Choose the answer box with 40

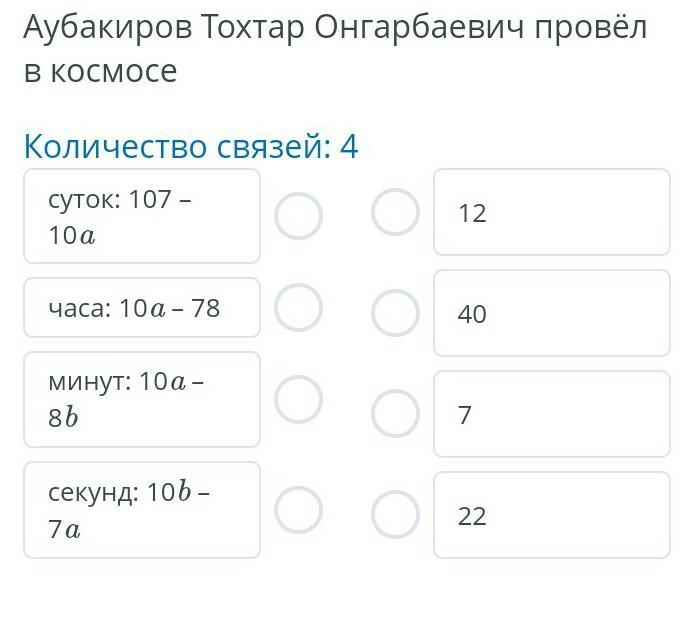[551, 313]
